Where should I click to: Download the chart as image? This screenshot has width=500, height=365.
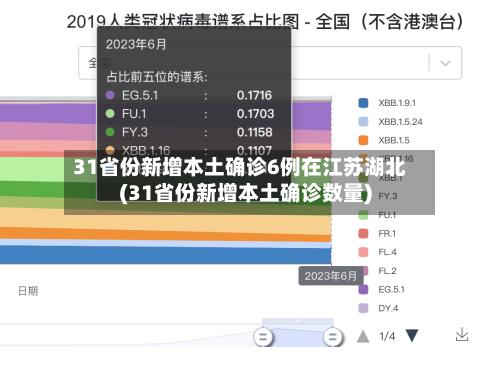click(x=462, y=335)
